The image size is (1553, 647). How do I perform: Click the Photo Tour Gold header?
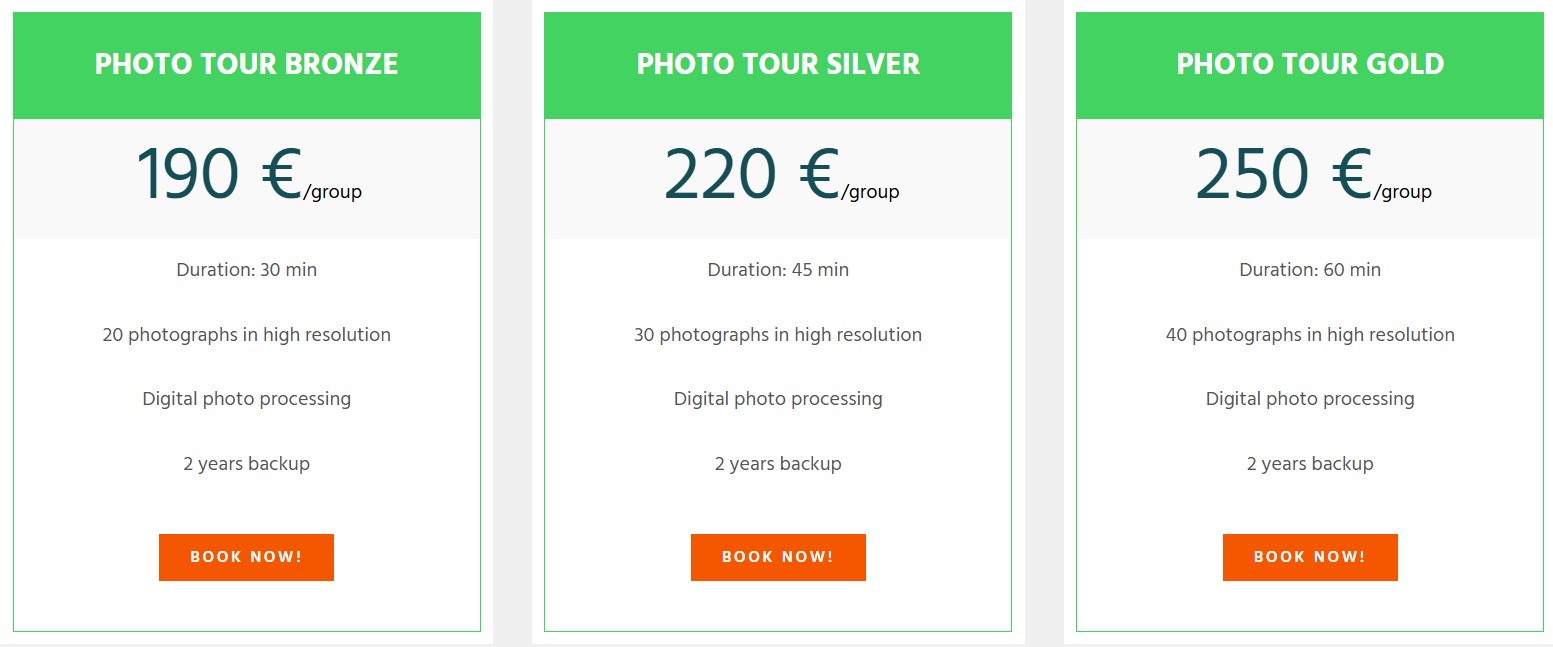[1310, 65]
